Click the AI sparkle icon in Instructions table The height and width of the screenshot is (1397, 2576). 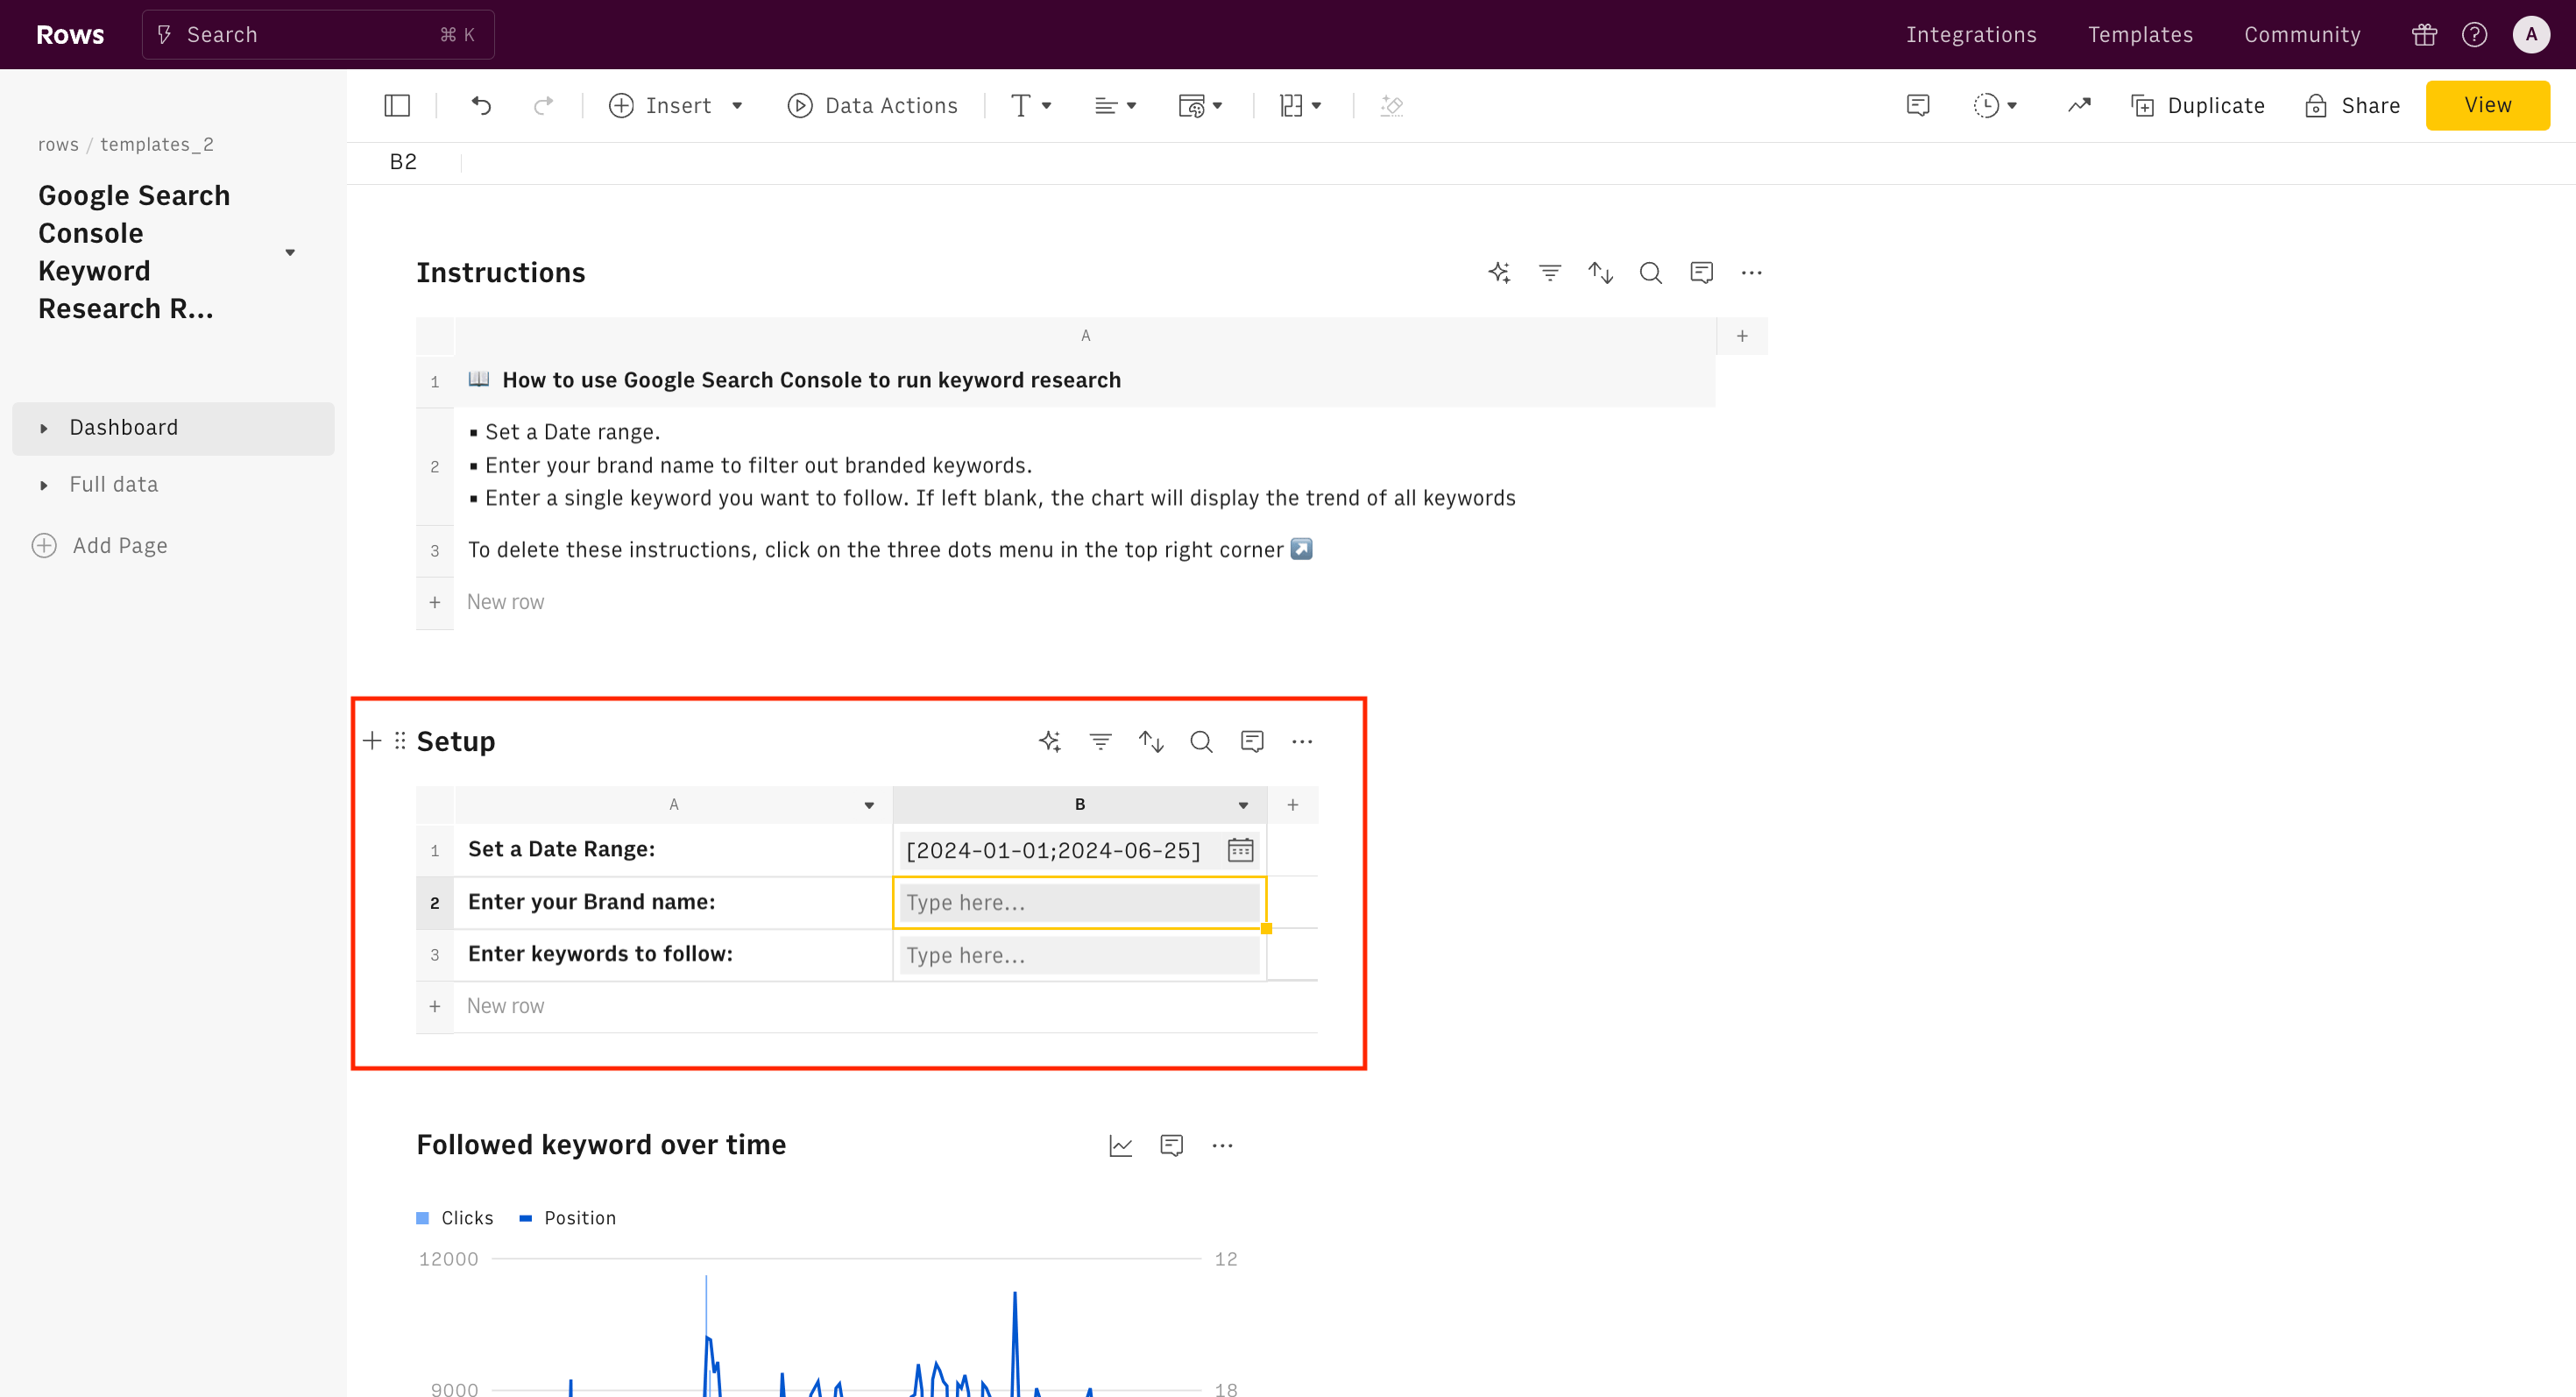click(1499, 273)
